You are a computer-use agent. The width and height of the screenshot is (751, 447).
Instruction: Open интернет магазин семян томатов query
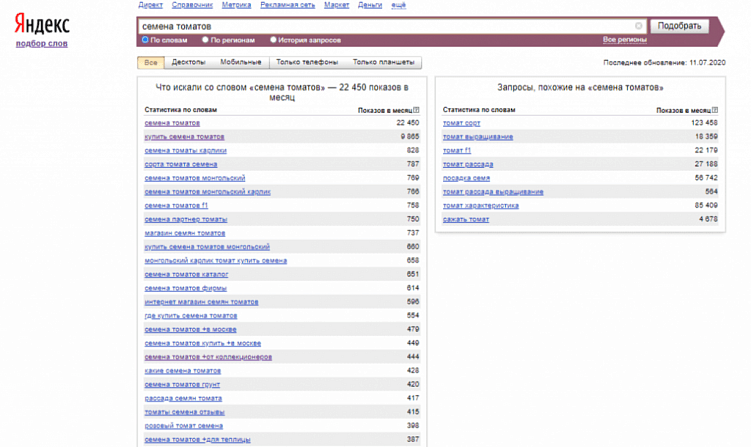click(x=201, y=302)
